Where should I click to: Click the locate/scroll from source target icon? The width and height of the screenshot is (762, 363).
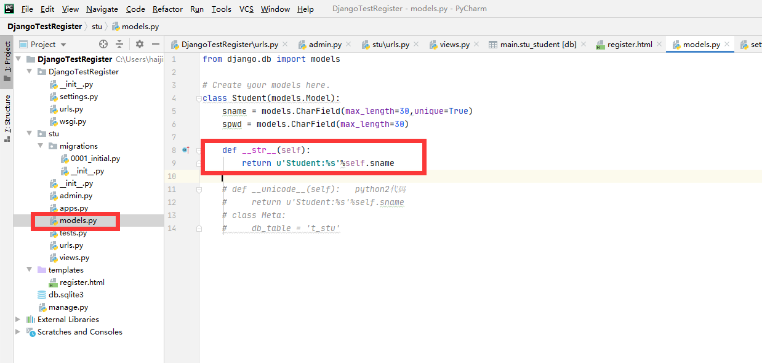(x=103, y=44)
